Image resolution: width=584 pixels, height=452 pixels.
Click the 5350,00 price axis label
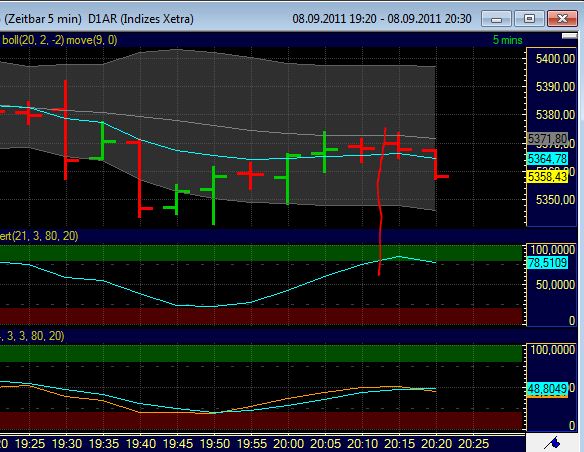coord(555,200)
